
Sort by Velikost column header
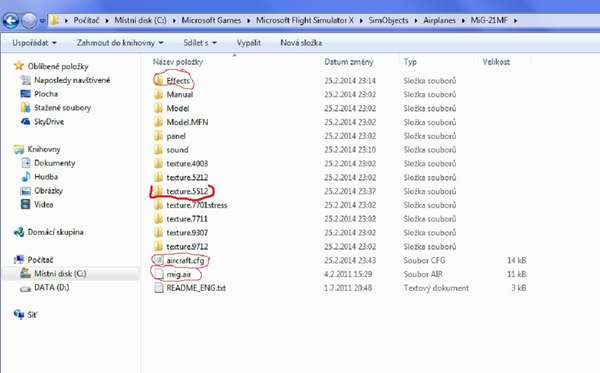tap(496, 62)
